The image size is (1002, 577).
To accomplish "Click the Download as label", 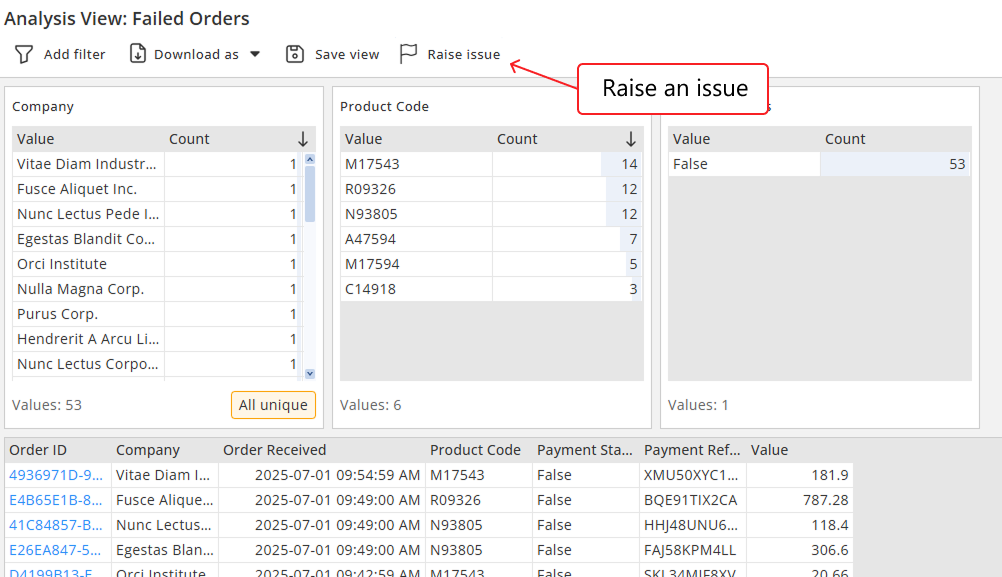I will pos(196,55).
